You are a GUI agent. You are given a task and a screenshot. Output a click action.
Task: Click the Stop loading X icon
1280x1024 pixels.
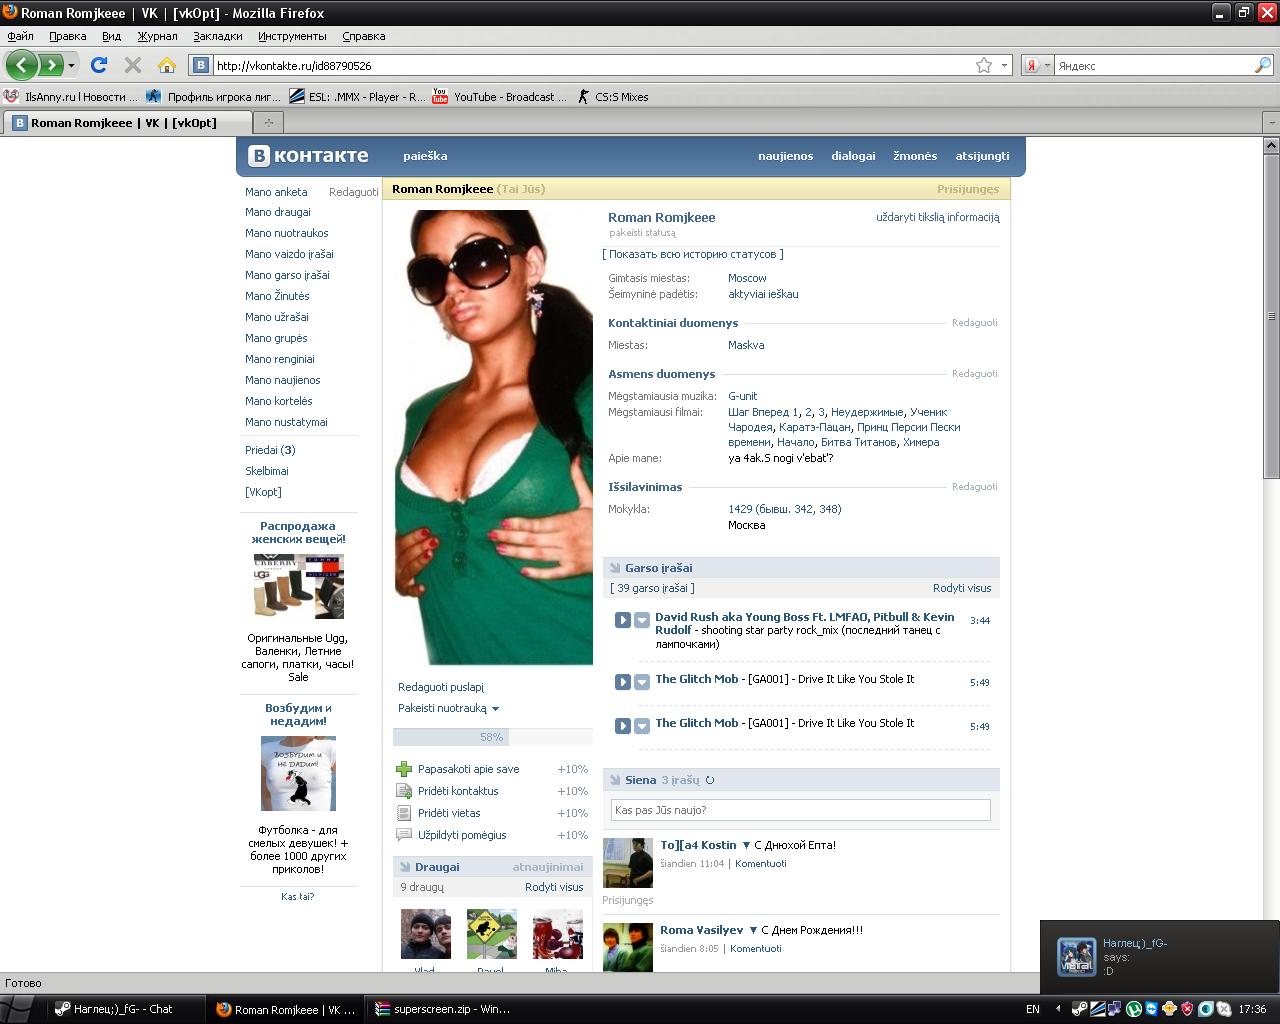(133, 65)
